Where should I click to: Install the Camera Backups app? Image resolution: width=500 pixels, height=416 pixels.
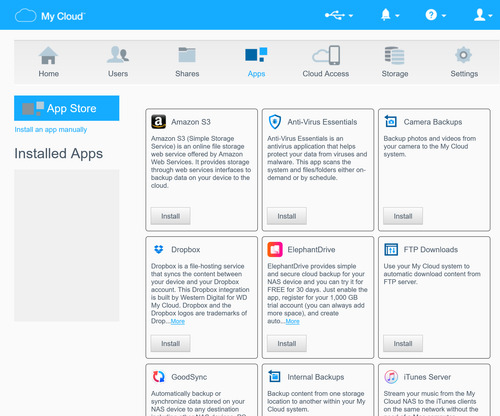403,216
